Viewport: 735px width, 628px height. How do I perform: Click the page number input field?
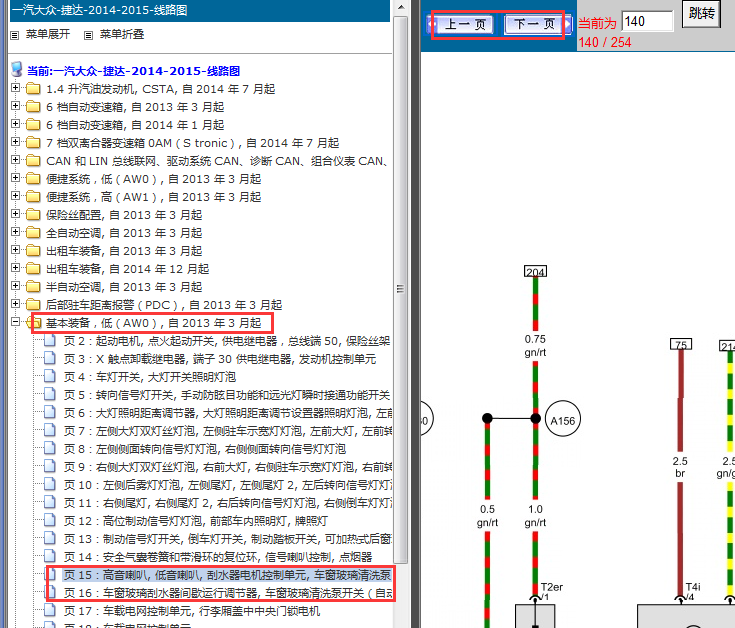[647, 21]
